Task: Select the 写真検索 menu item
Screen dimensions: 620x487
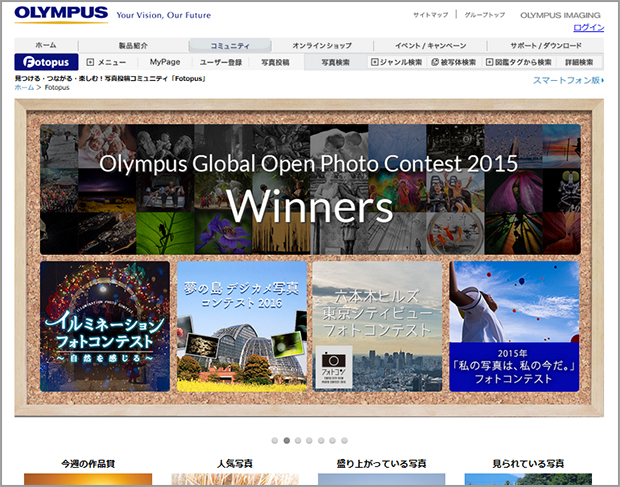Action: [335, 62]
